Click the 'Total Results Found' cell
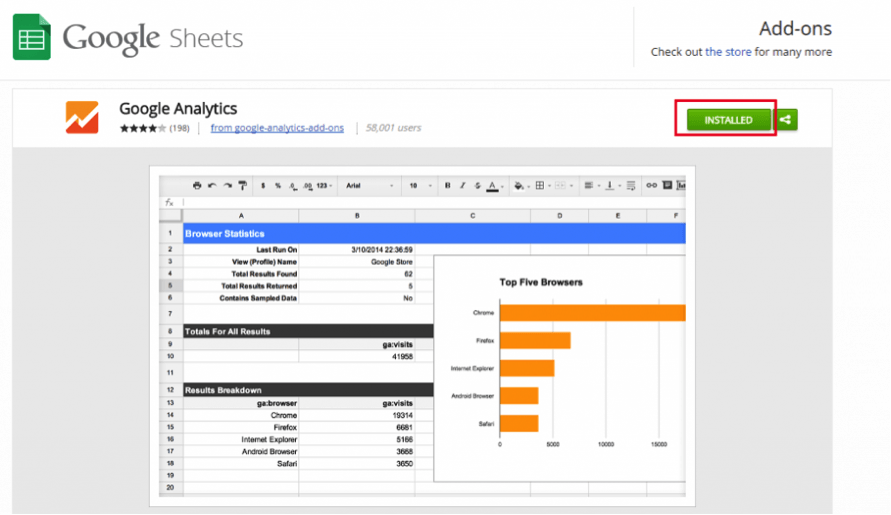This screenshot has height=515, width=891. click(x=241, y=274)
